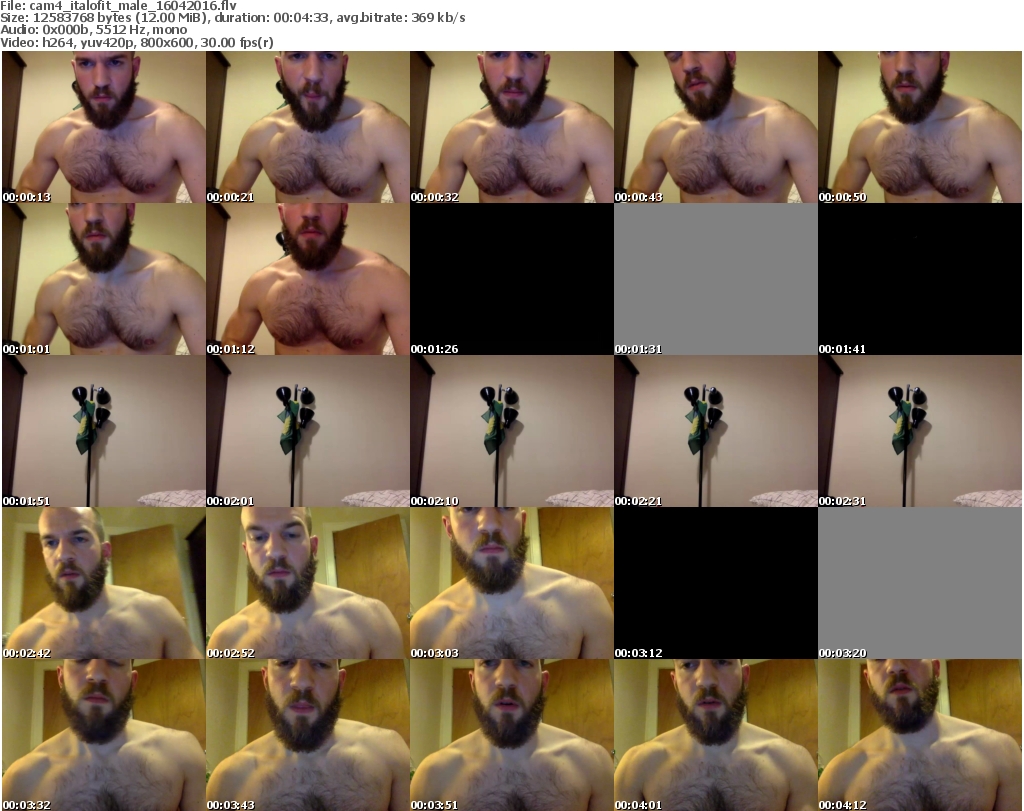Open the frame at 00:00:43
The image size is (1024, 811).
[716, 127]
